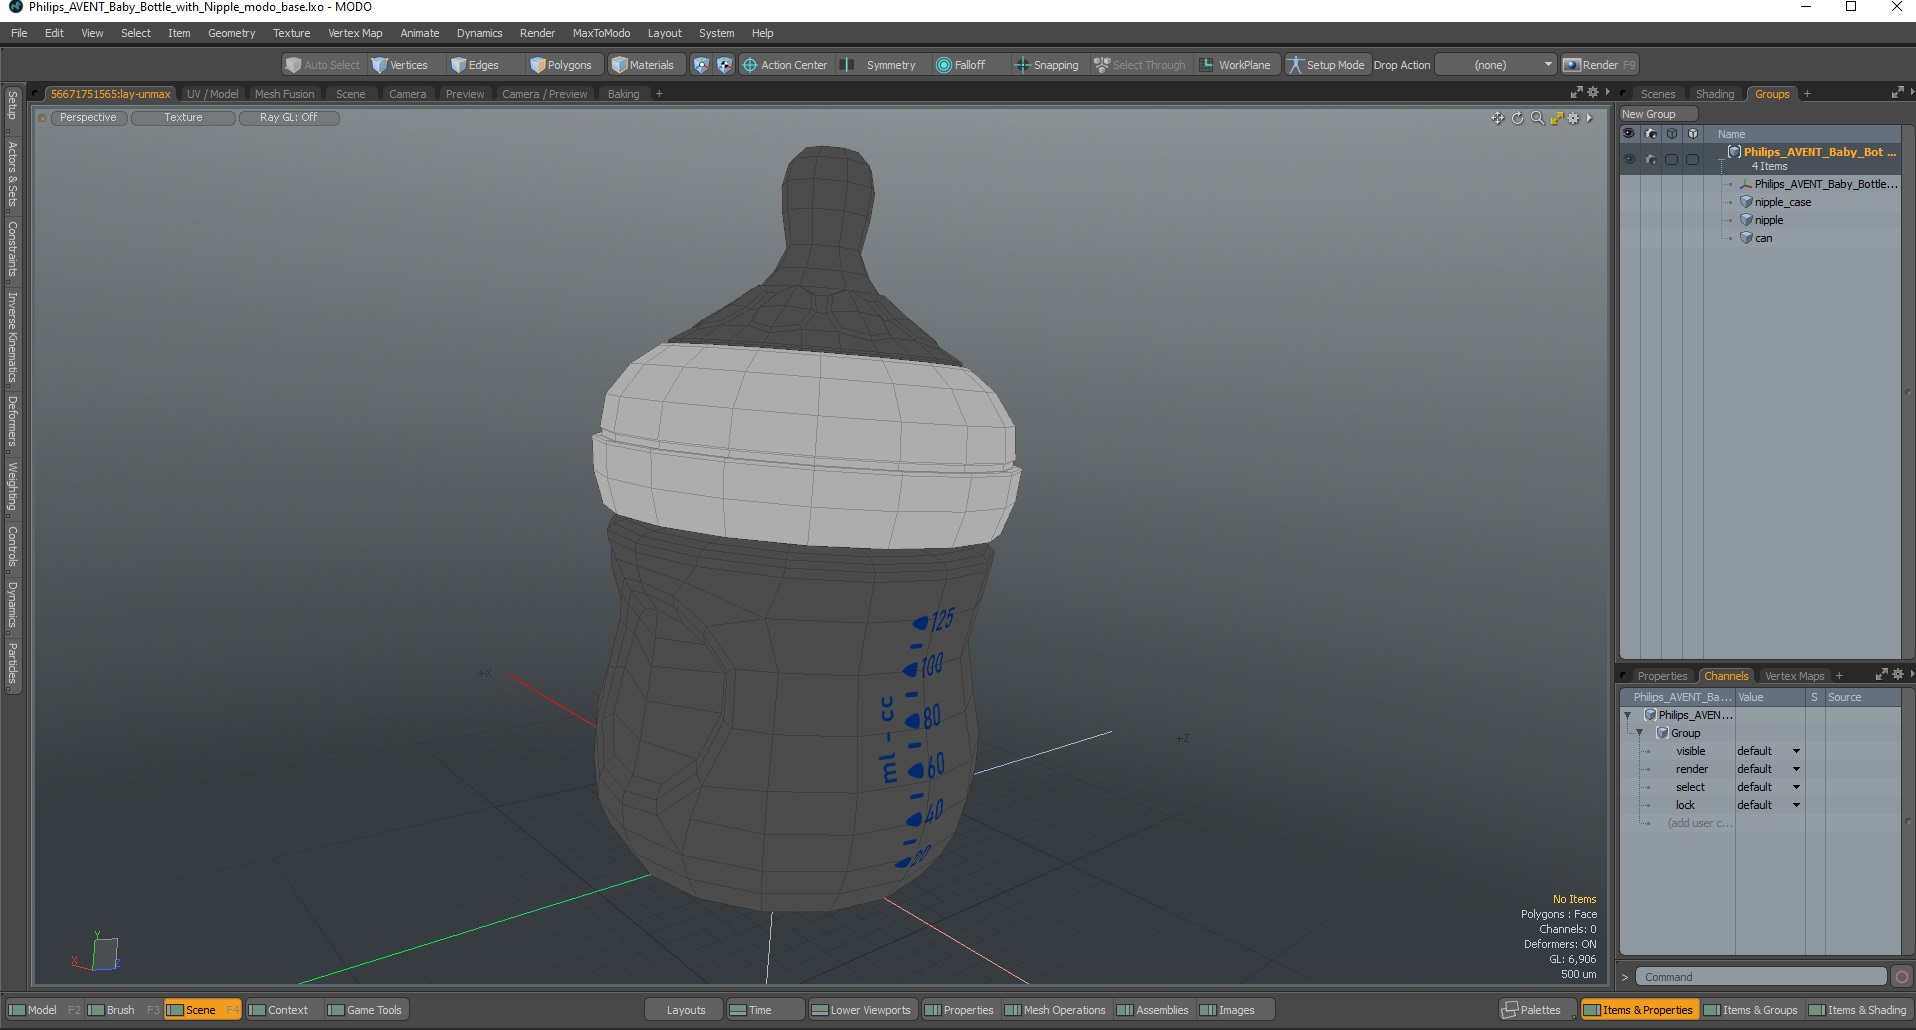Click the Render F9 button
Image resolution: width=1916 pixels, height=1030 pixels.
1600,65
